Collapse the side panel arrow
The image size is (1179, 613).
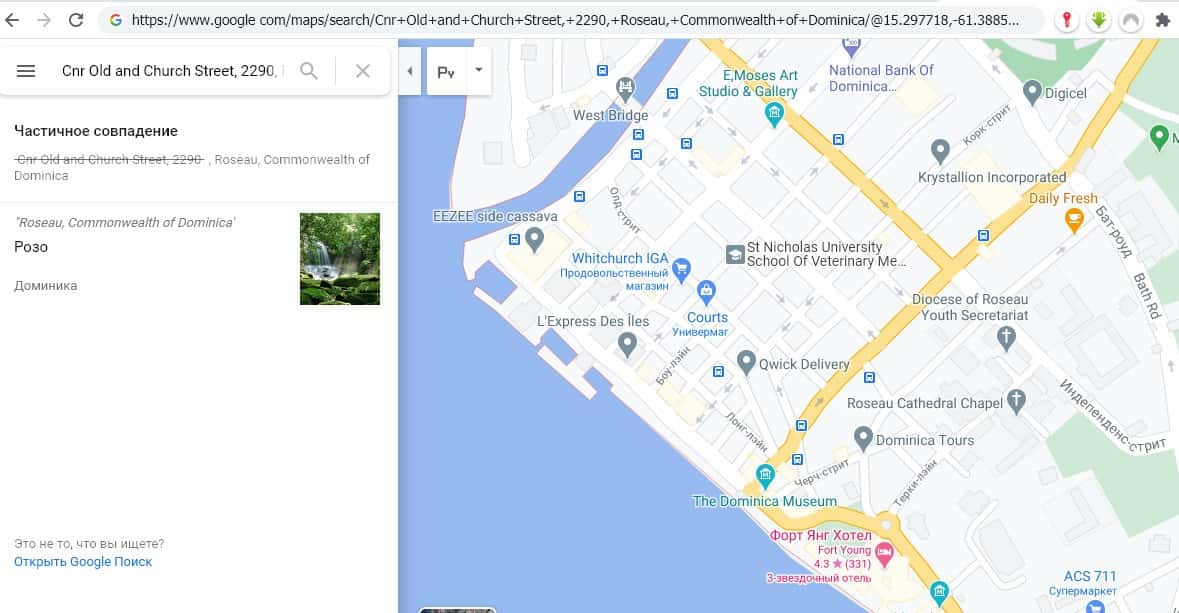pyautogui.click(x=409, y=71)
